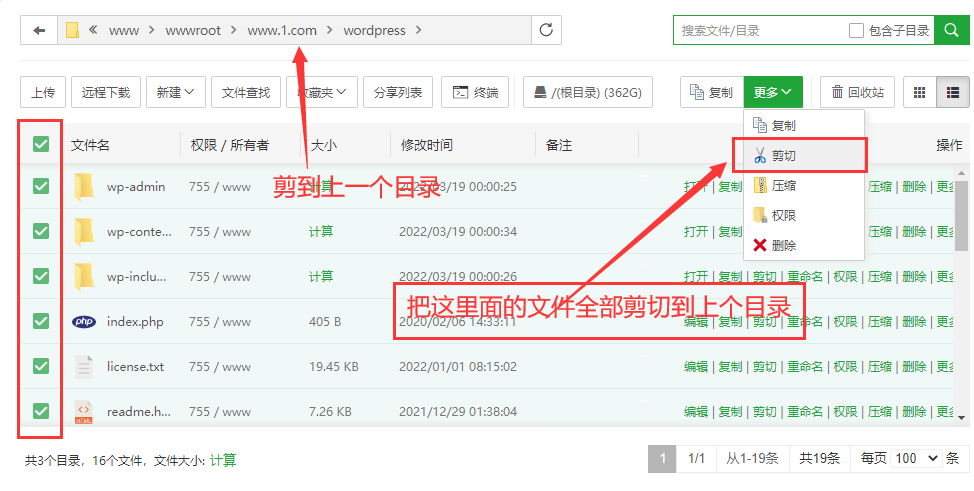Click the wp-includes folder icon
The image size is (974, 491).
84,276
